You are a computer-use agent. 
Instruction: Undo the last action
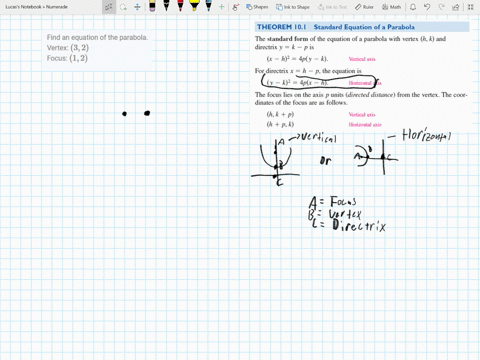click(427, 7)
